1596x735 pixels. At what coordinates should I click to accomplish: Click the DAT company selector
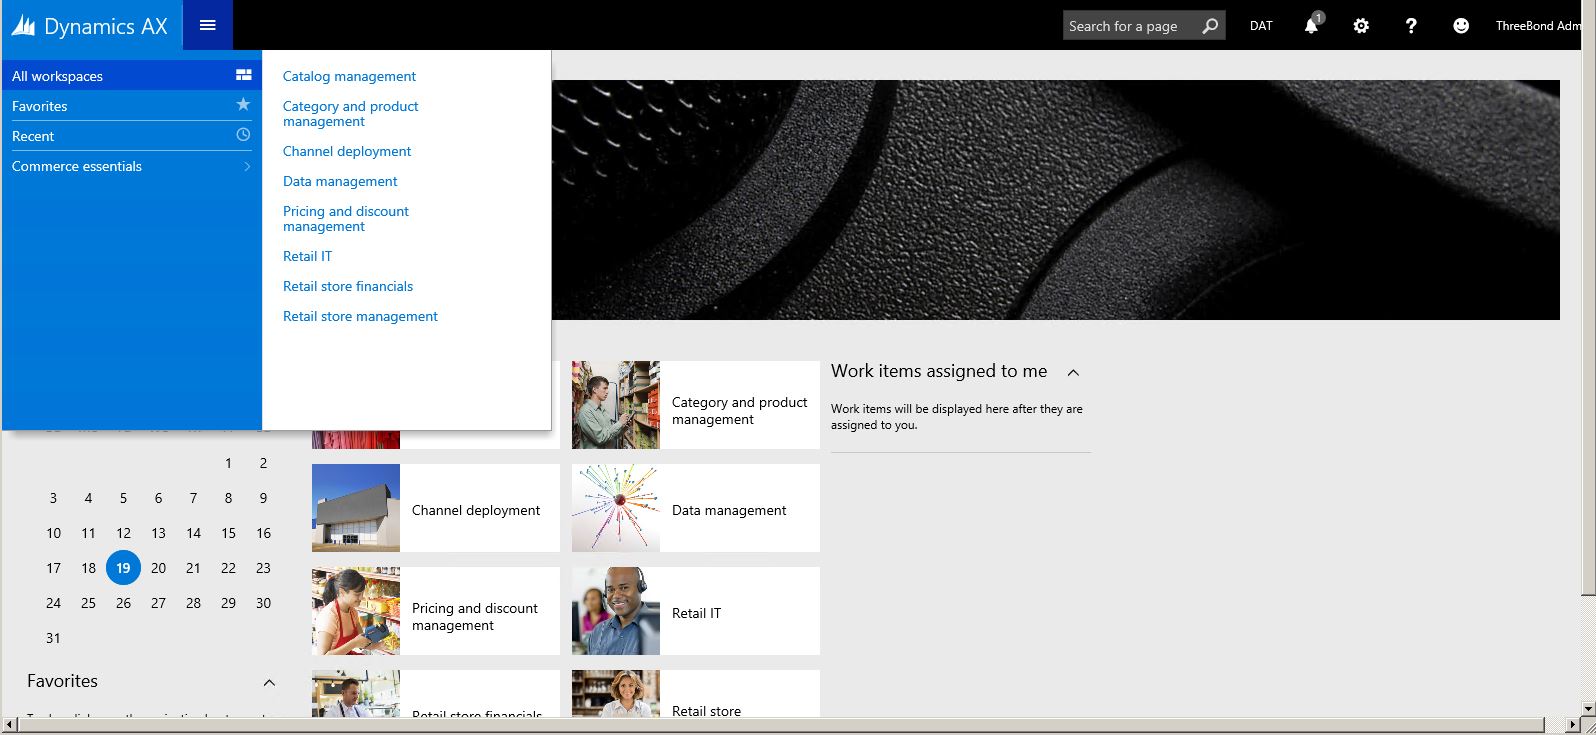(x=1261, y=26)
